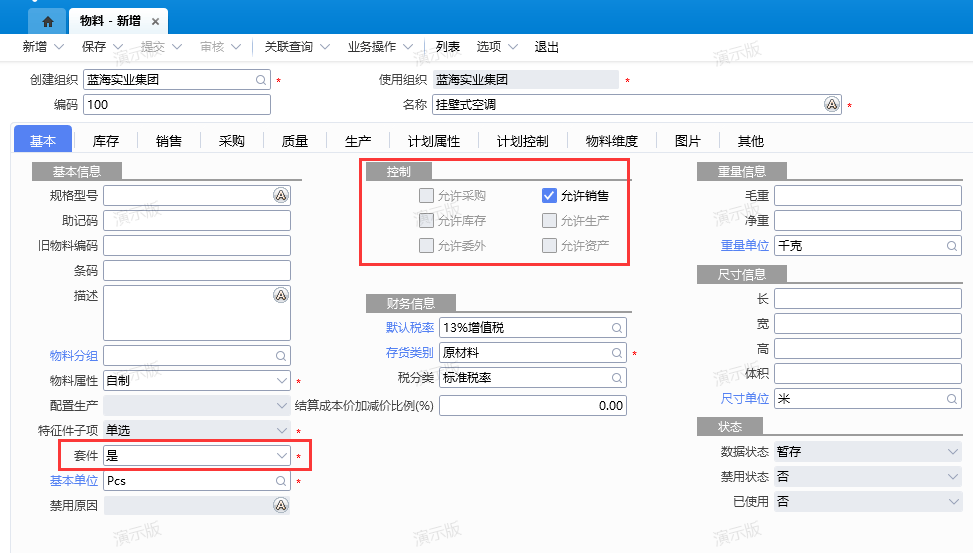This screenshot has width=973, height=553.
Task: Switch to the 质量 tab
Action: click(295, 141)
